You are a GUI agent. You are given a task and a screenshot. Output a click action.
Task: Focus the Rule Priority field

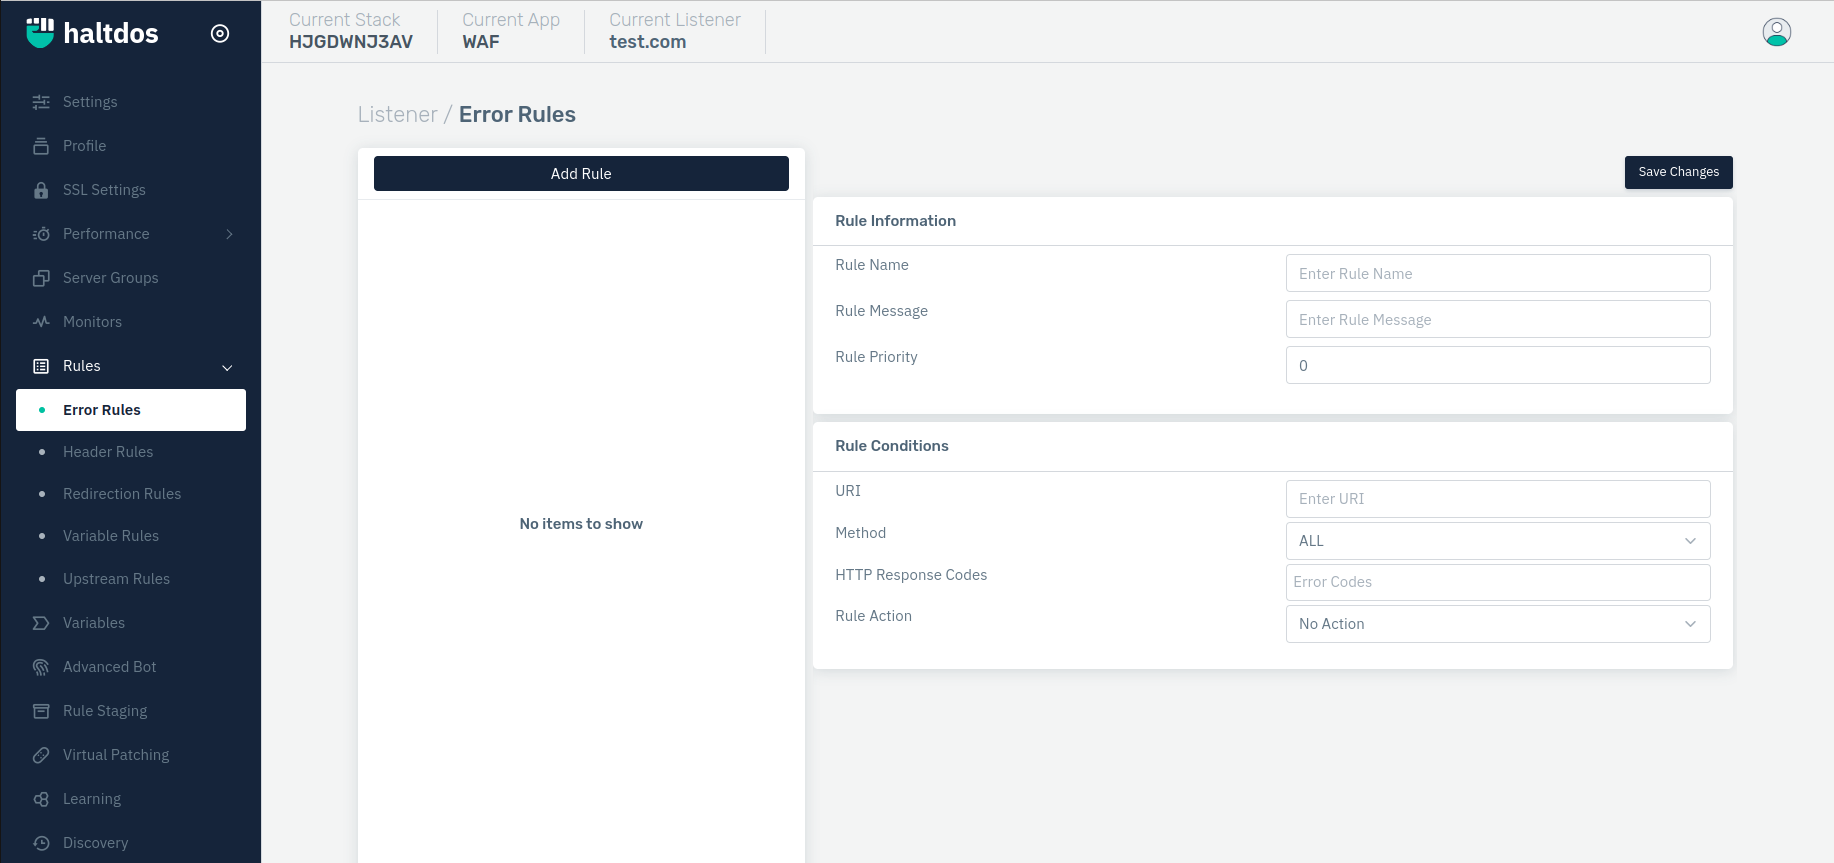pos(1498,365)
